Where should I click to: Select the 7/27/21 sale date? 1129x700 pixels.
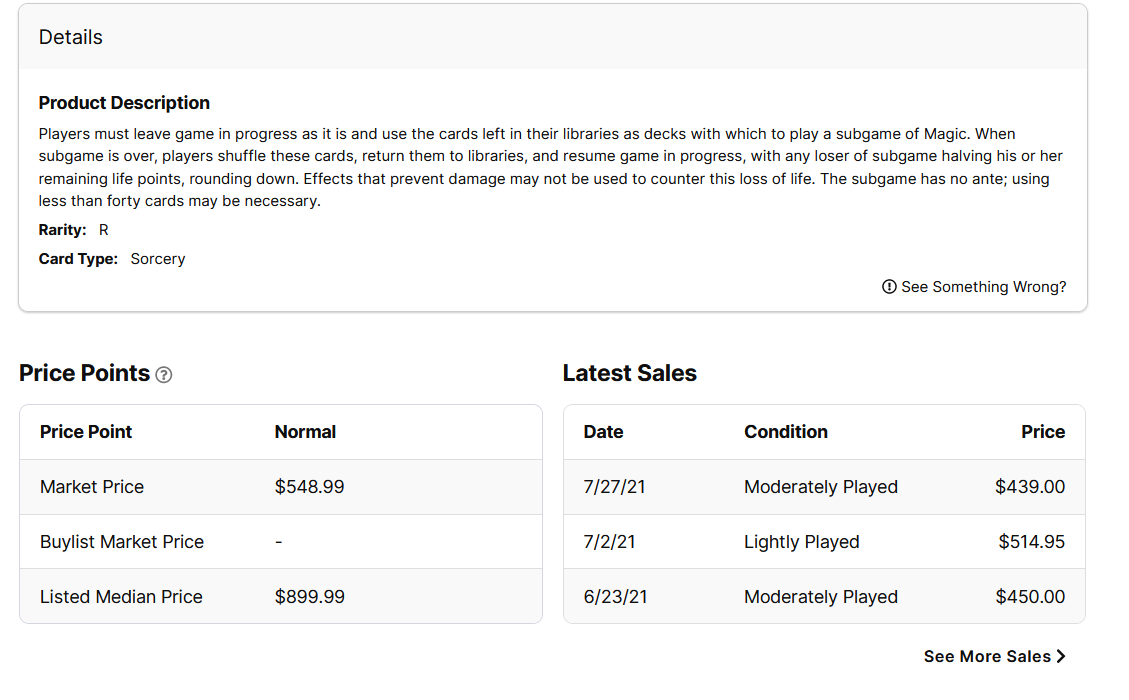coord(614,487)
